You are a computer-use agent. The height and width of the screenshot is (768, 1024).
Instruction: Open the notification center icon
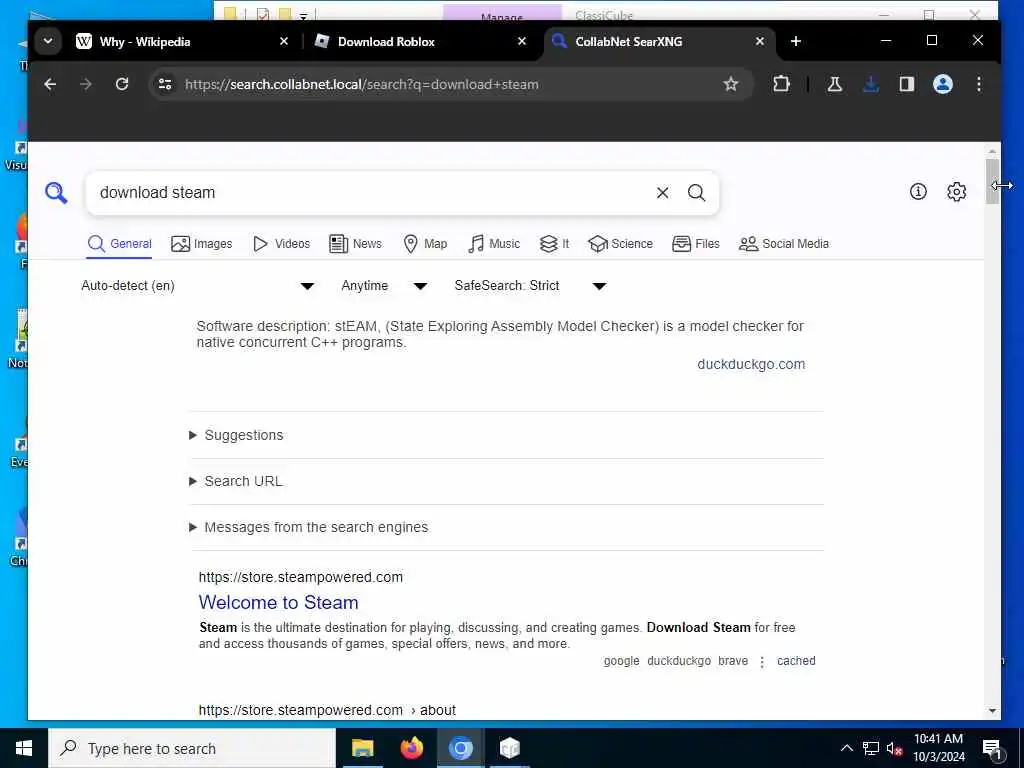[x=992, y=749]
